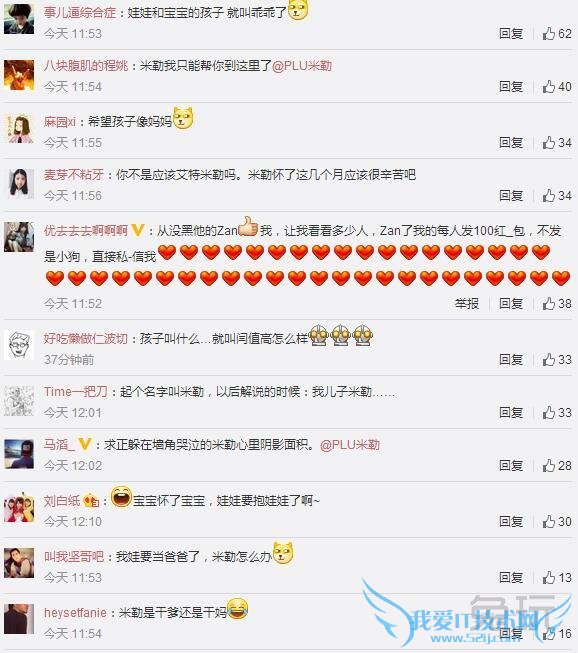
Task: Click the verified V badge next to 马滔_
Action: click(85, 444)
